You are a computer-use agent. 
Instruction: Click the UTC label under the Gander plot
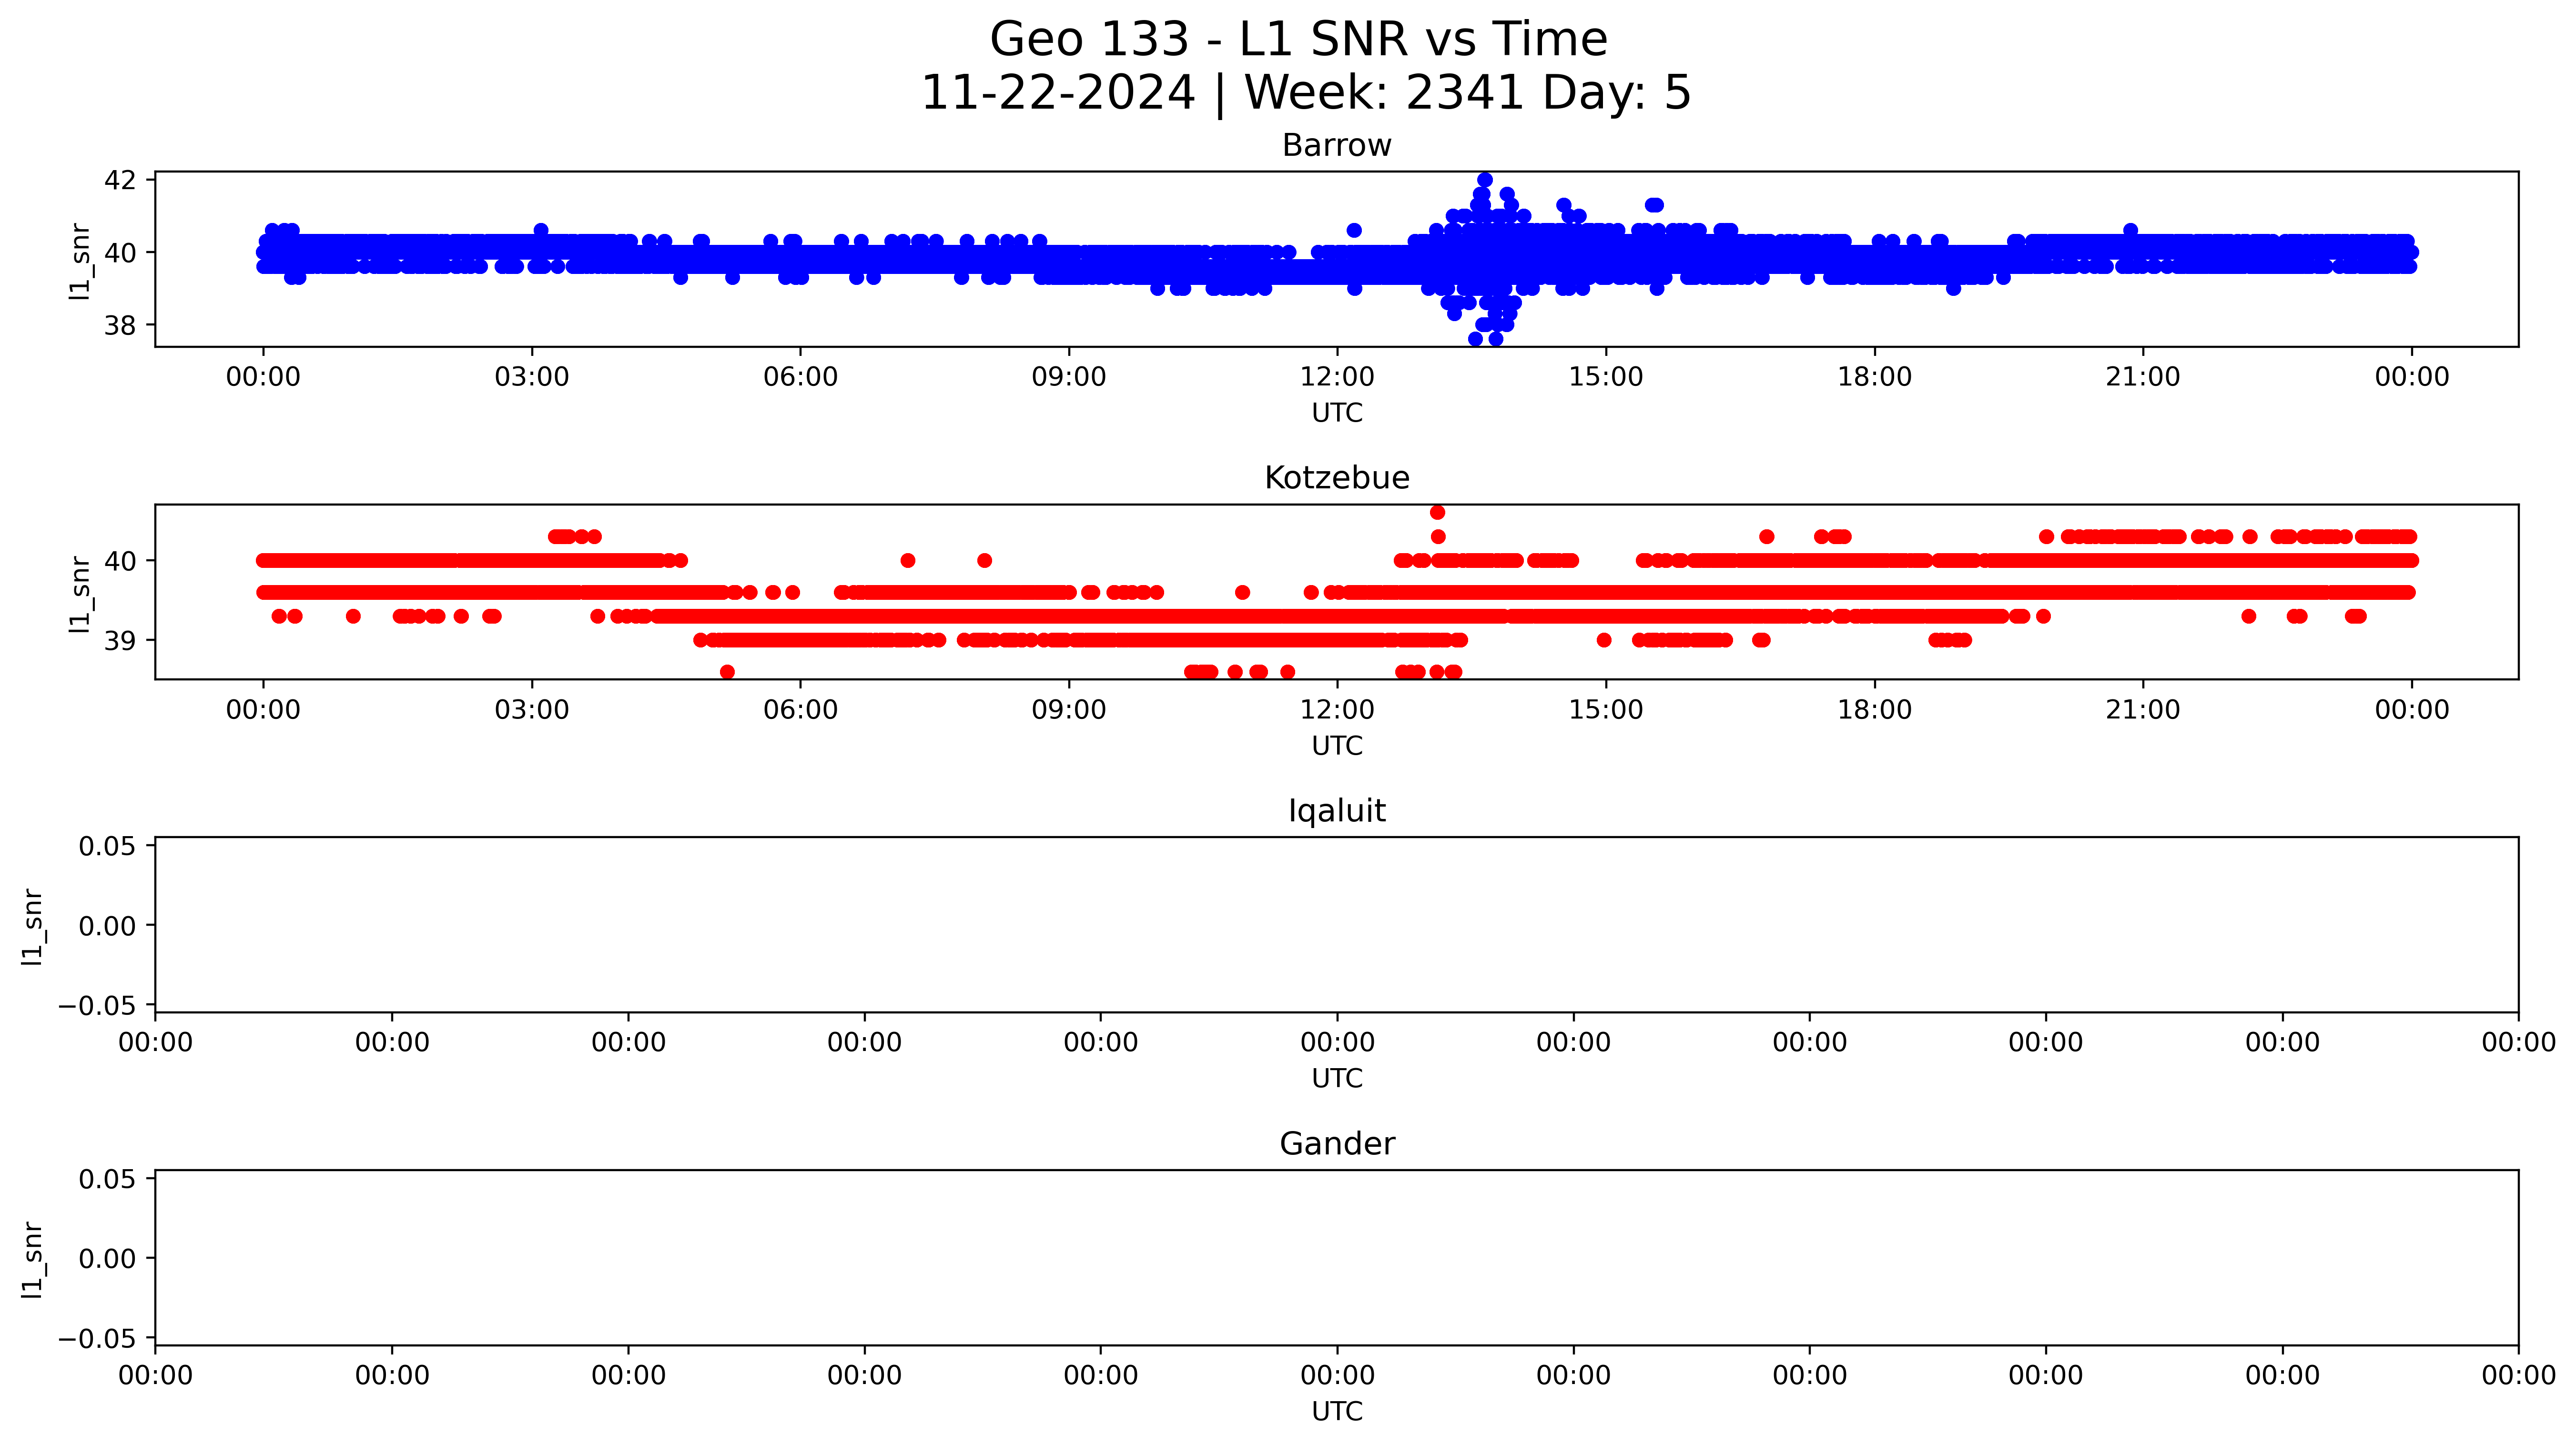[1337, 1411]
